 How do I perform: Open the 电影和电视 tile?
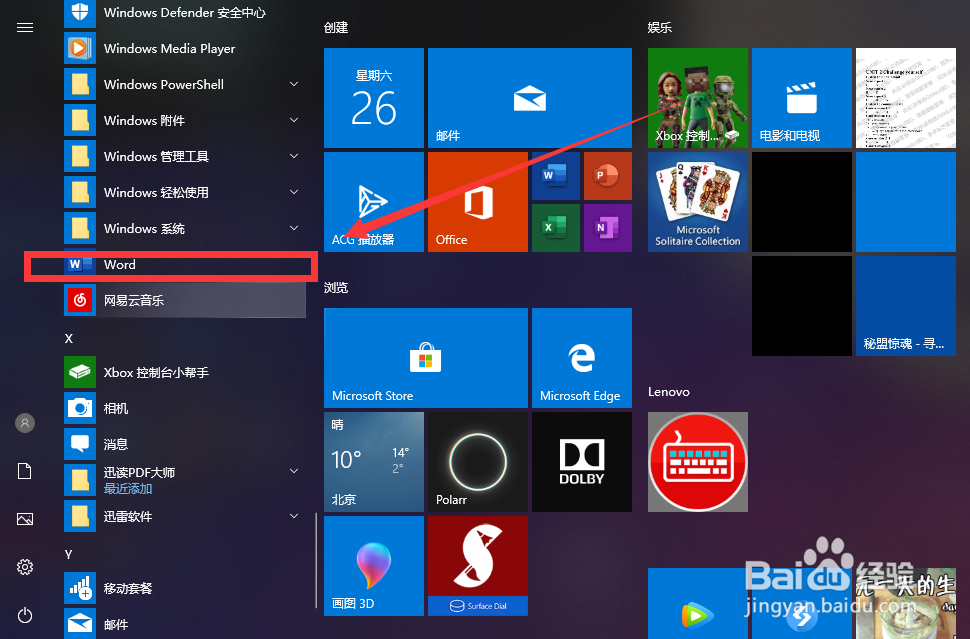tap(802, 98)
